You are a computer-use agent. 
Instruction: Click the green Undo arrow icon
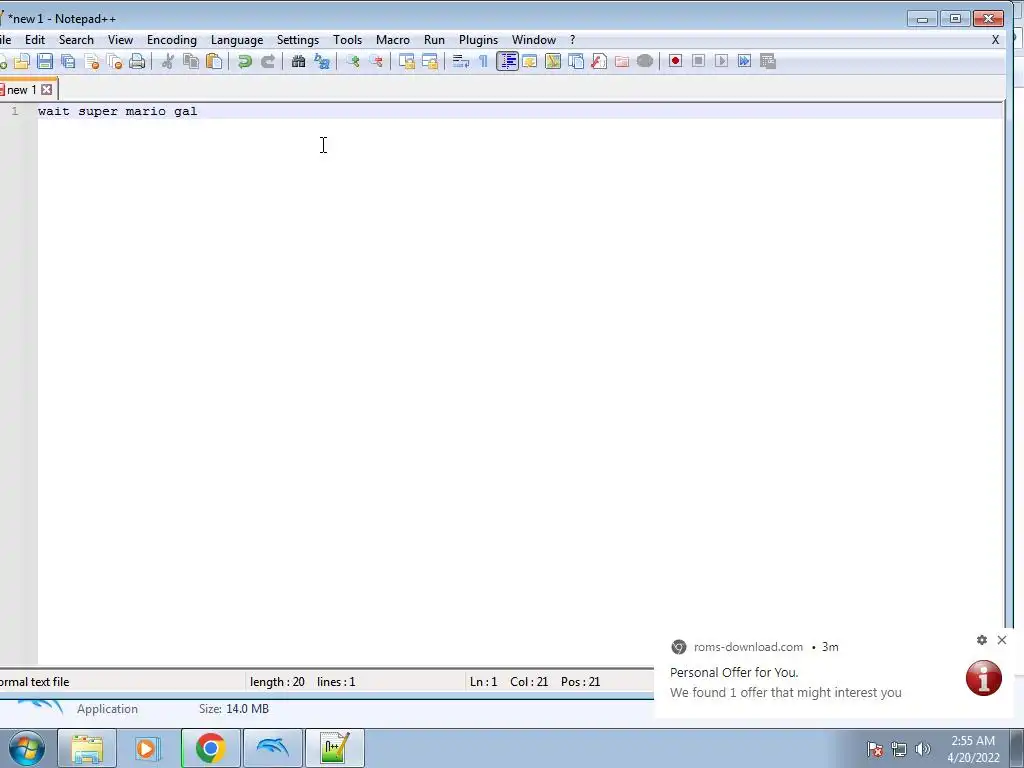245,61
